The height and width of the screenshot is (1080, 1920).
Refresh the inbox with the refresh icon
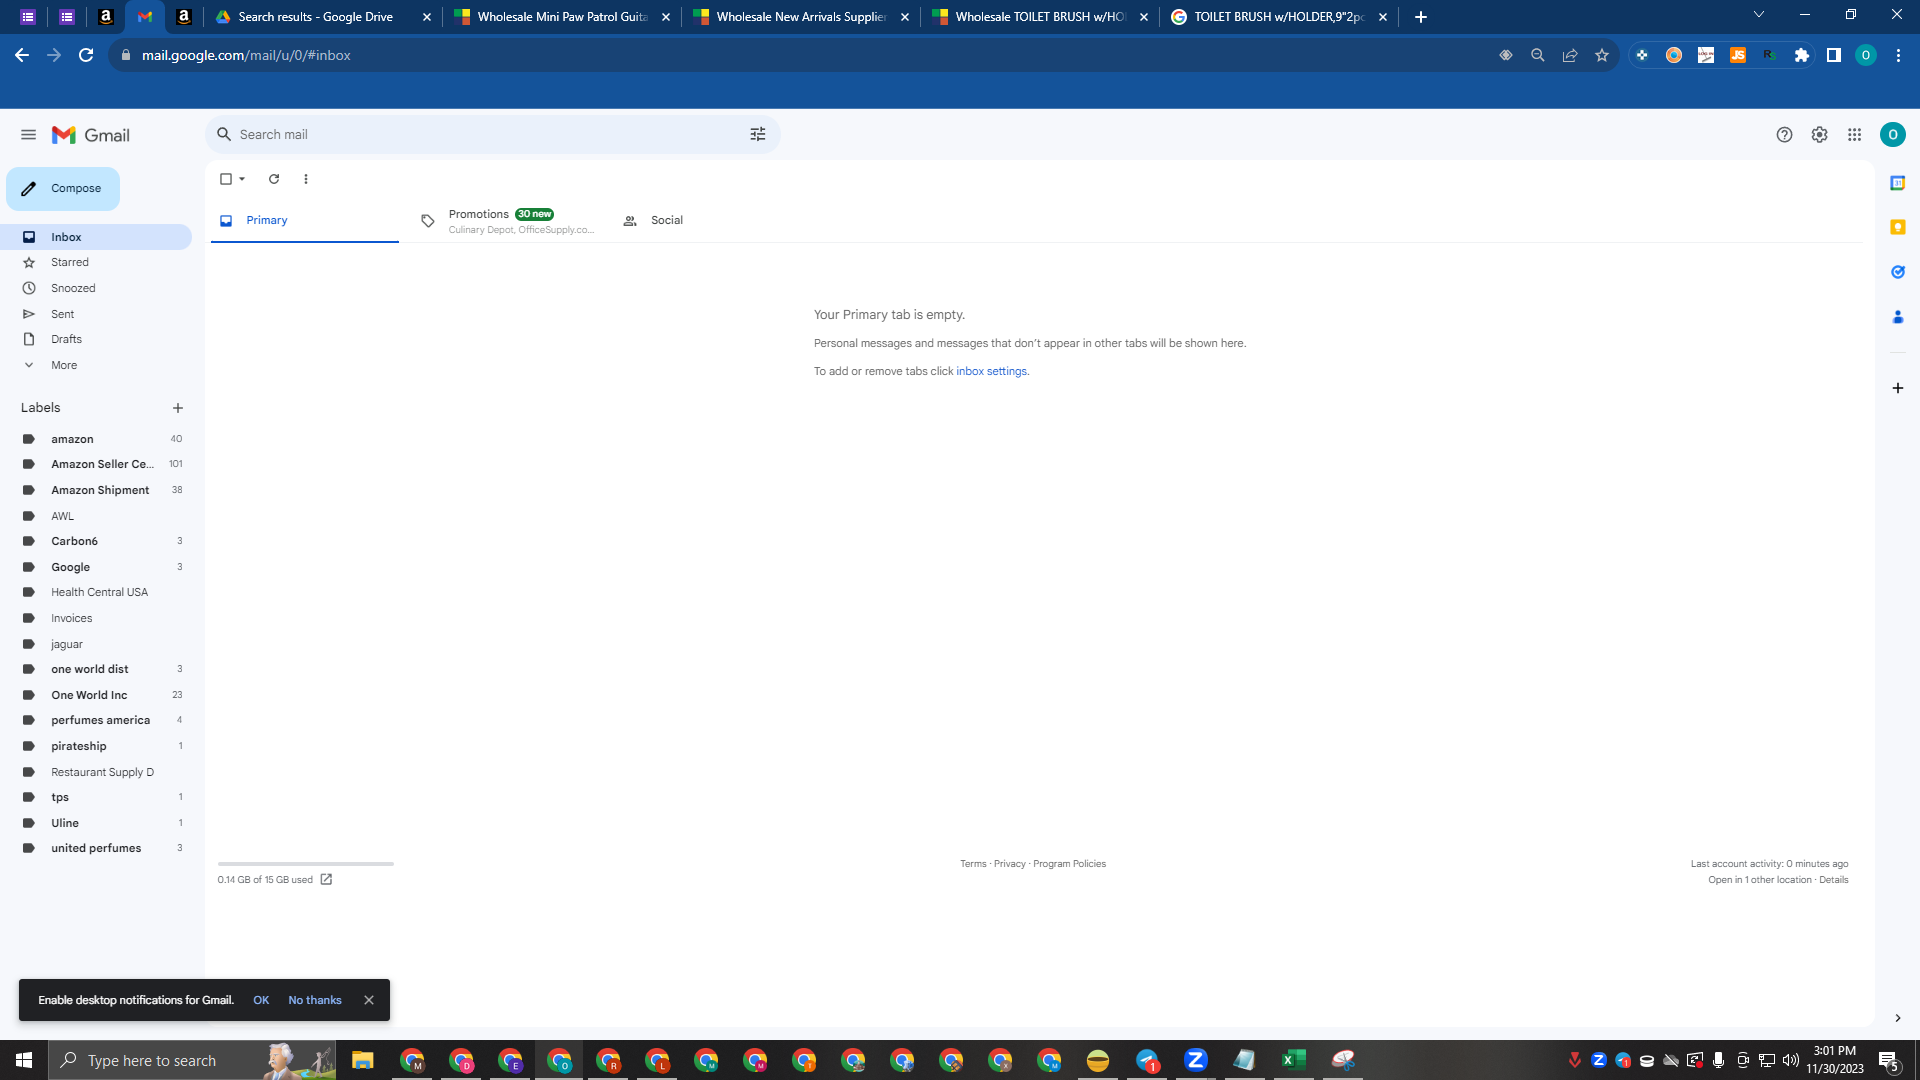pos(274,179)
